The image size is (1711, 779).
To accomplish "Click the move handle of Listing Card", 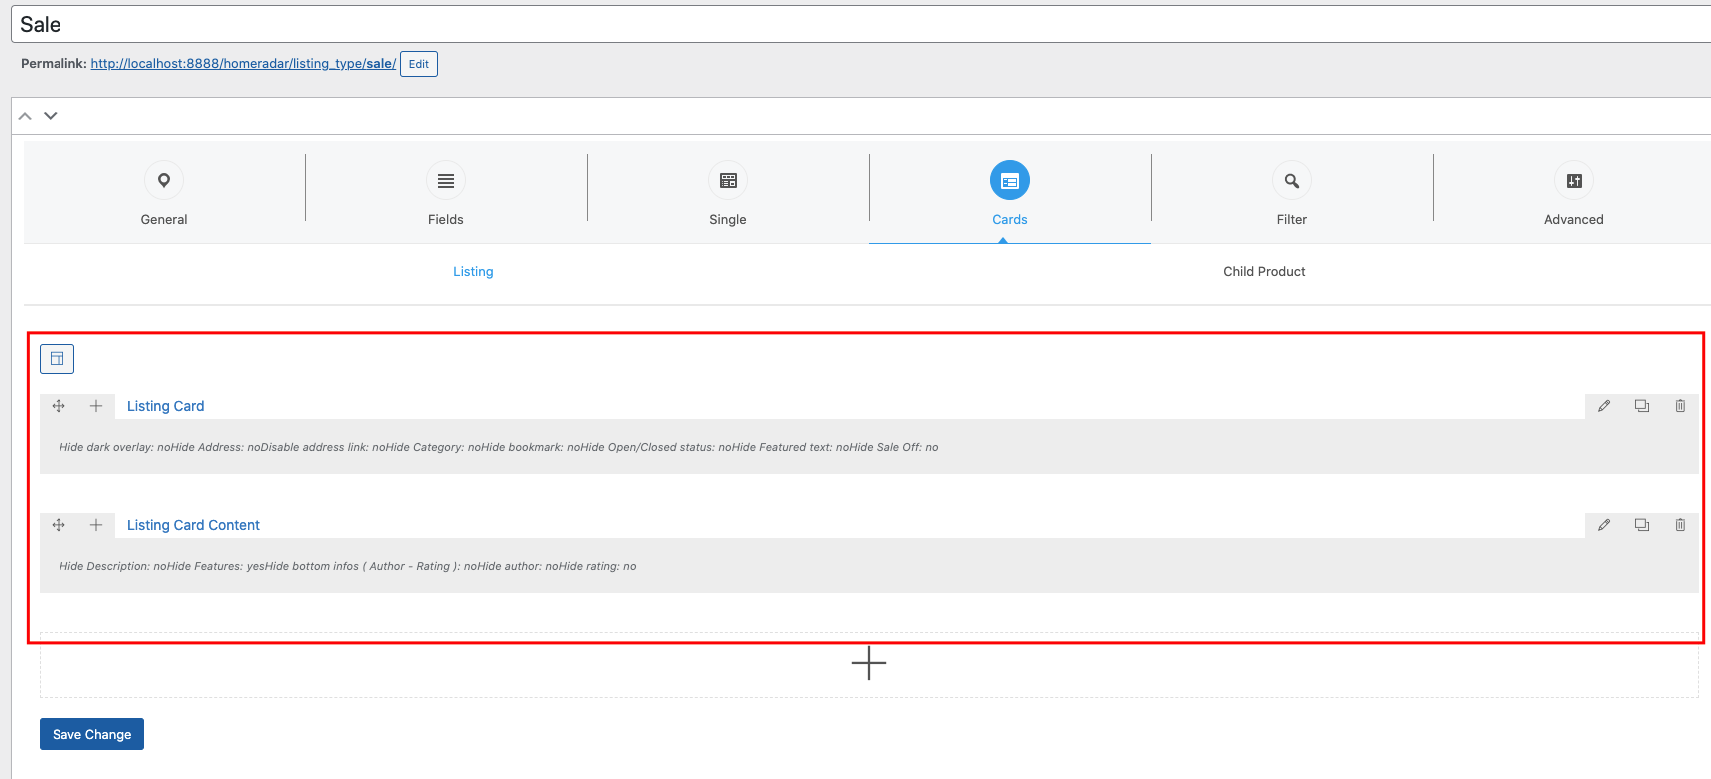I will click(x=59, y=406).
